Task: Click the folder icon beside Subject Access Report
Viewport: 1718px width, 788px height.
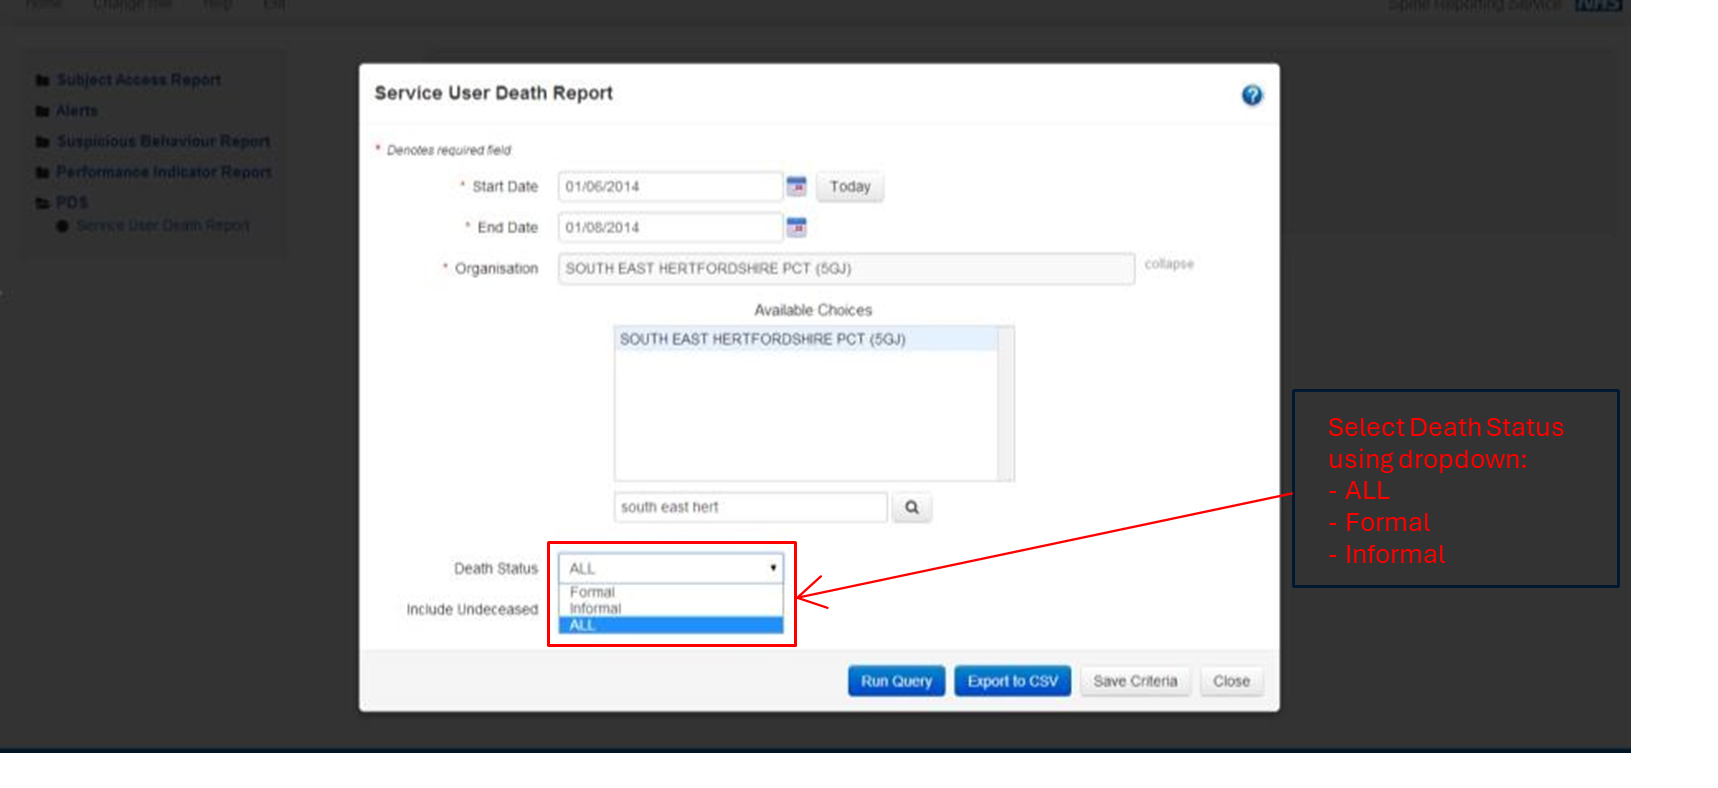Action: pyautogui.click(x=43, y=80)
